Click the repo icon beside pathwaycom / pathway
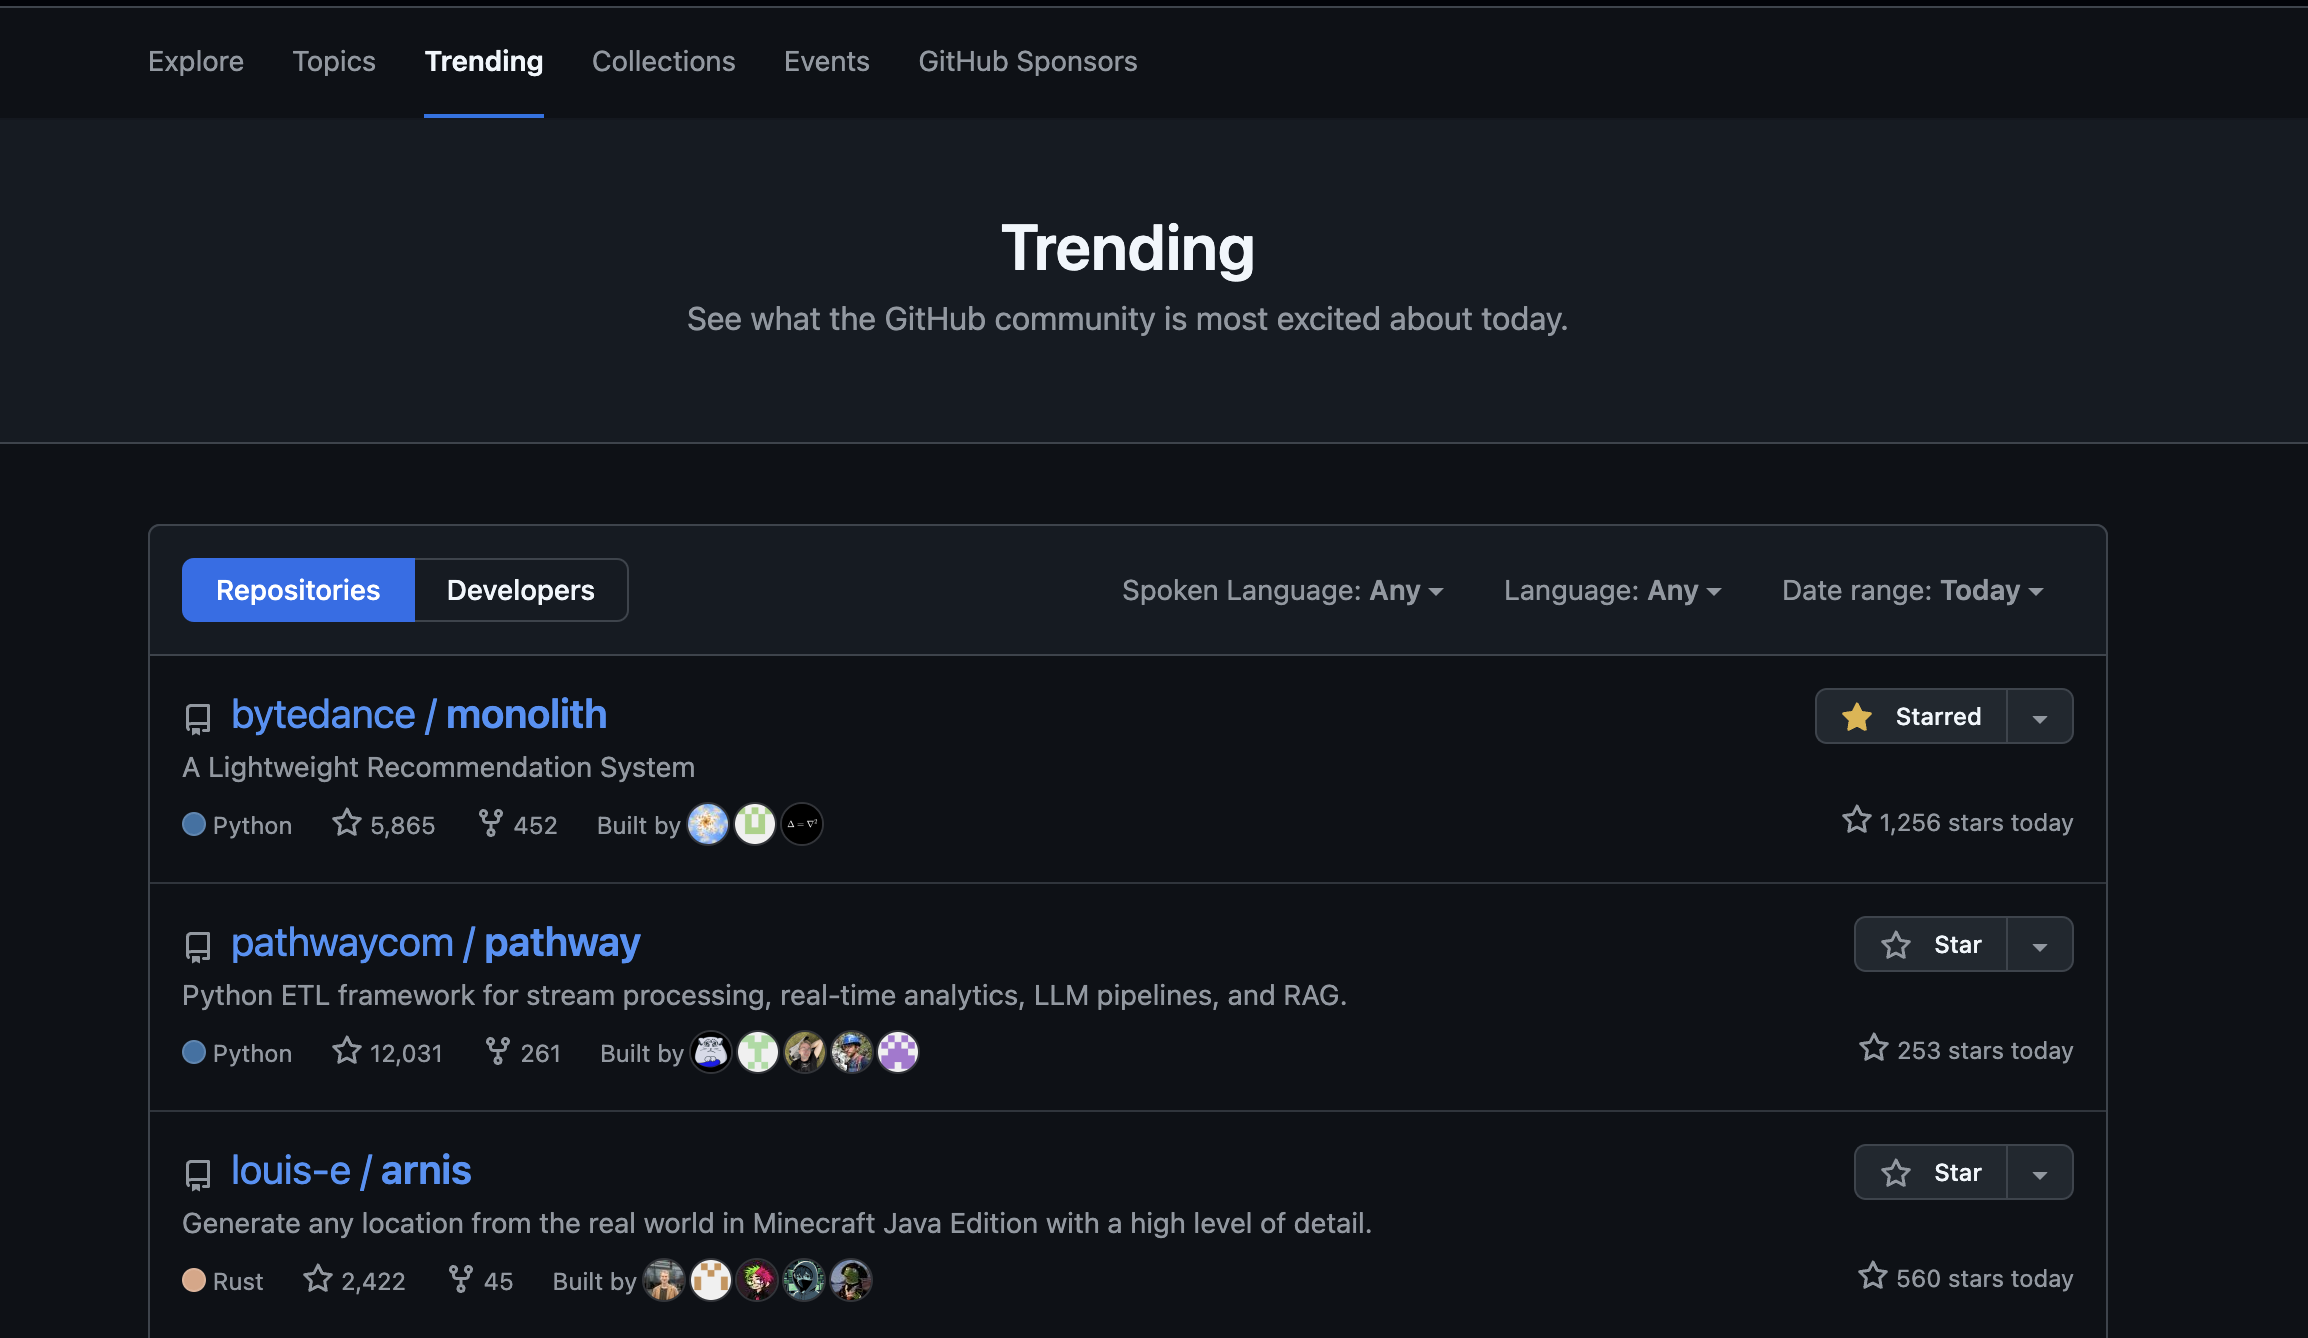2308x1338 pixels. point(198,946)
